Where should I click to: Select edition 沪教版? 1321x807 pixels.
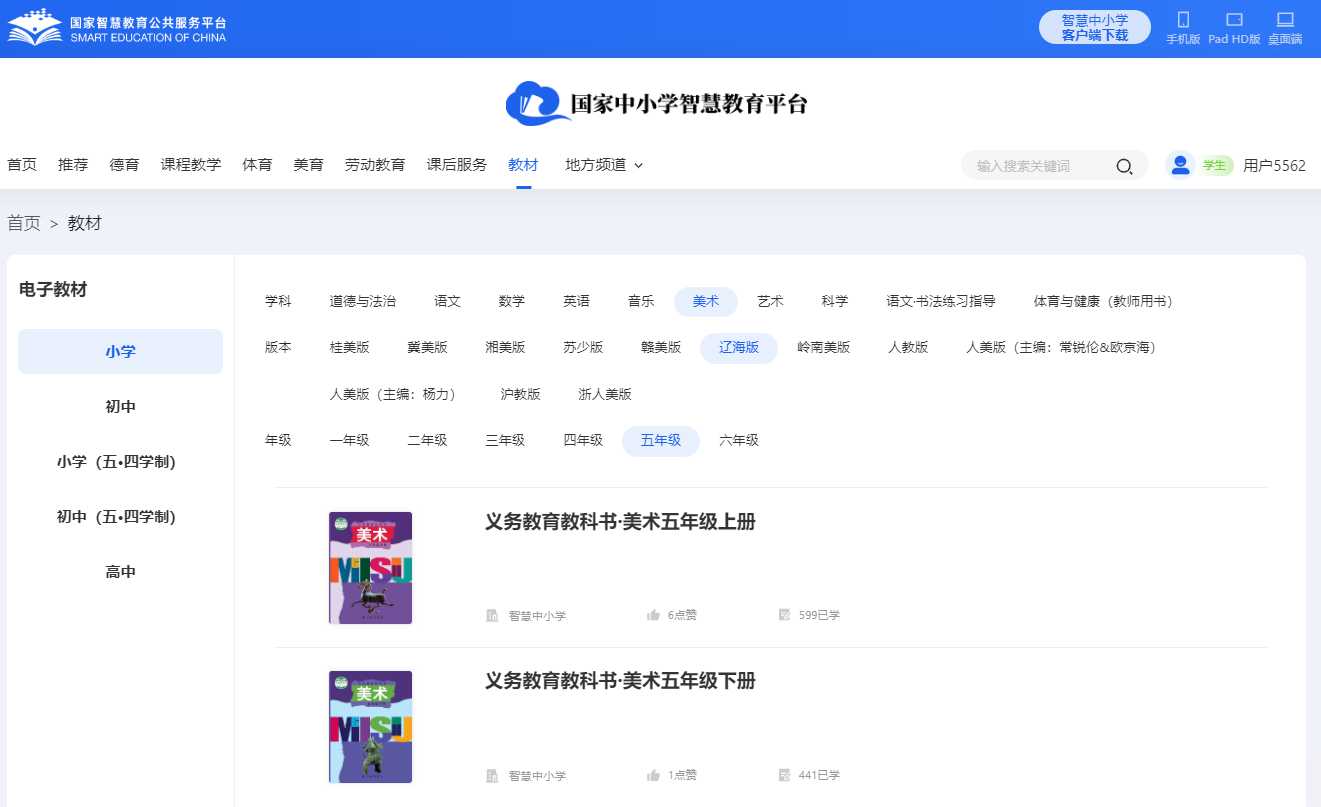(x=520, y=394)
